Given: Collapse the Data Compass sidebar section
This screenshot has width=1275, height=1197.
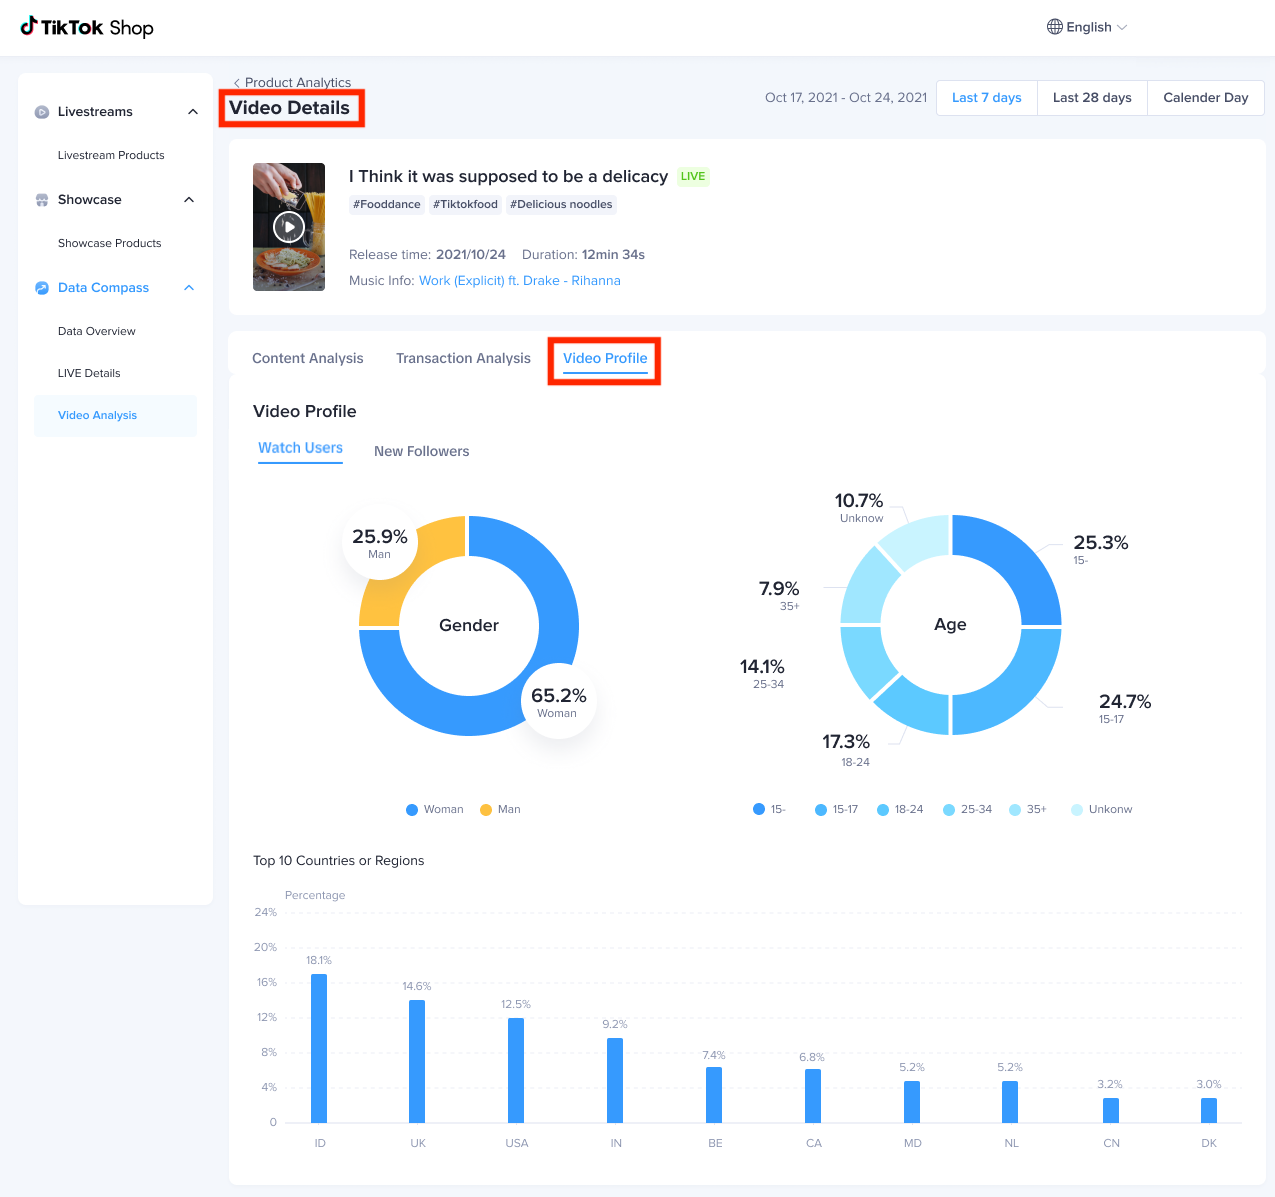Looking at the screenshot, I should tap(189, 288).
